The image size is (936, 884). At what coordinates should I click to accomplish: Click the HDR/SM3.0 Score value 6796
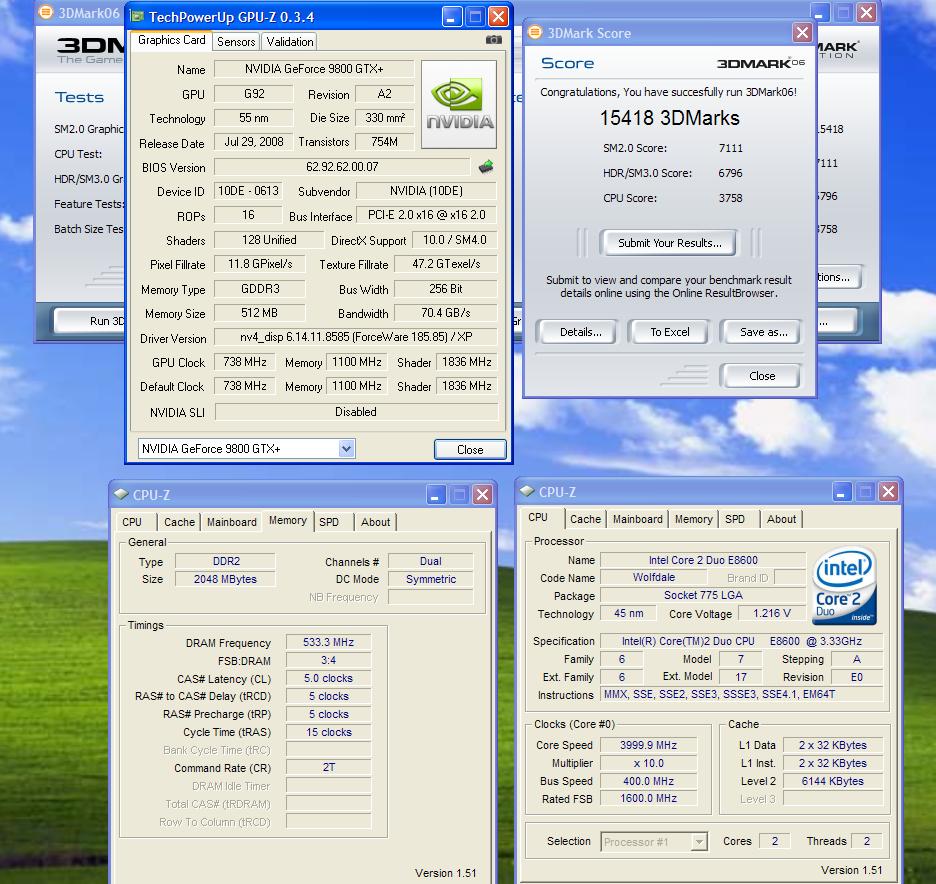[x=731, y=173]
